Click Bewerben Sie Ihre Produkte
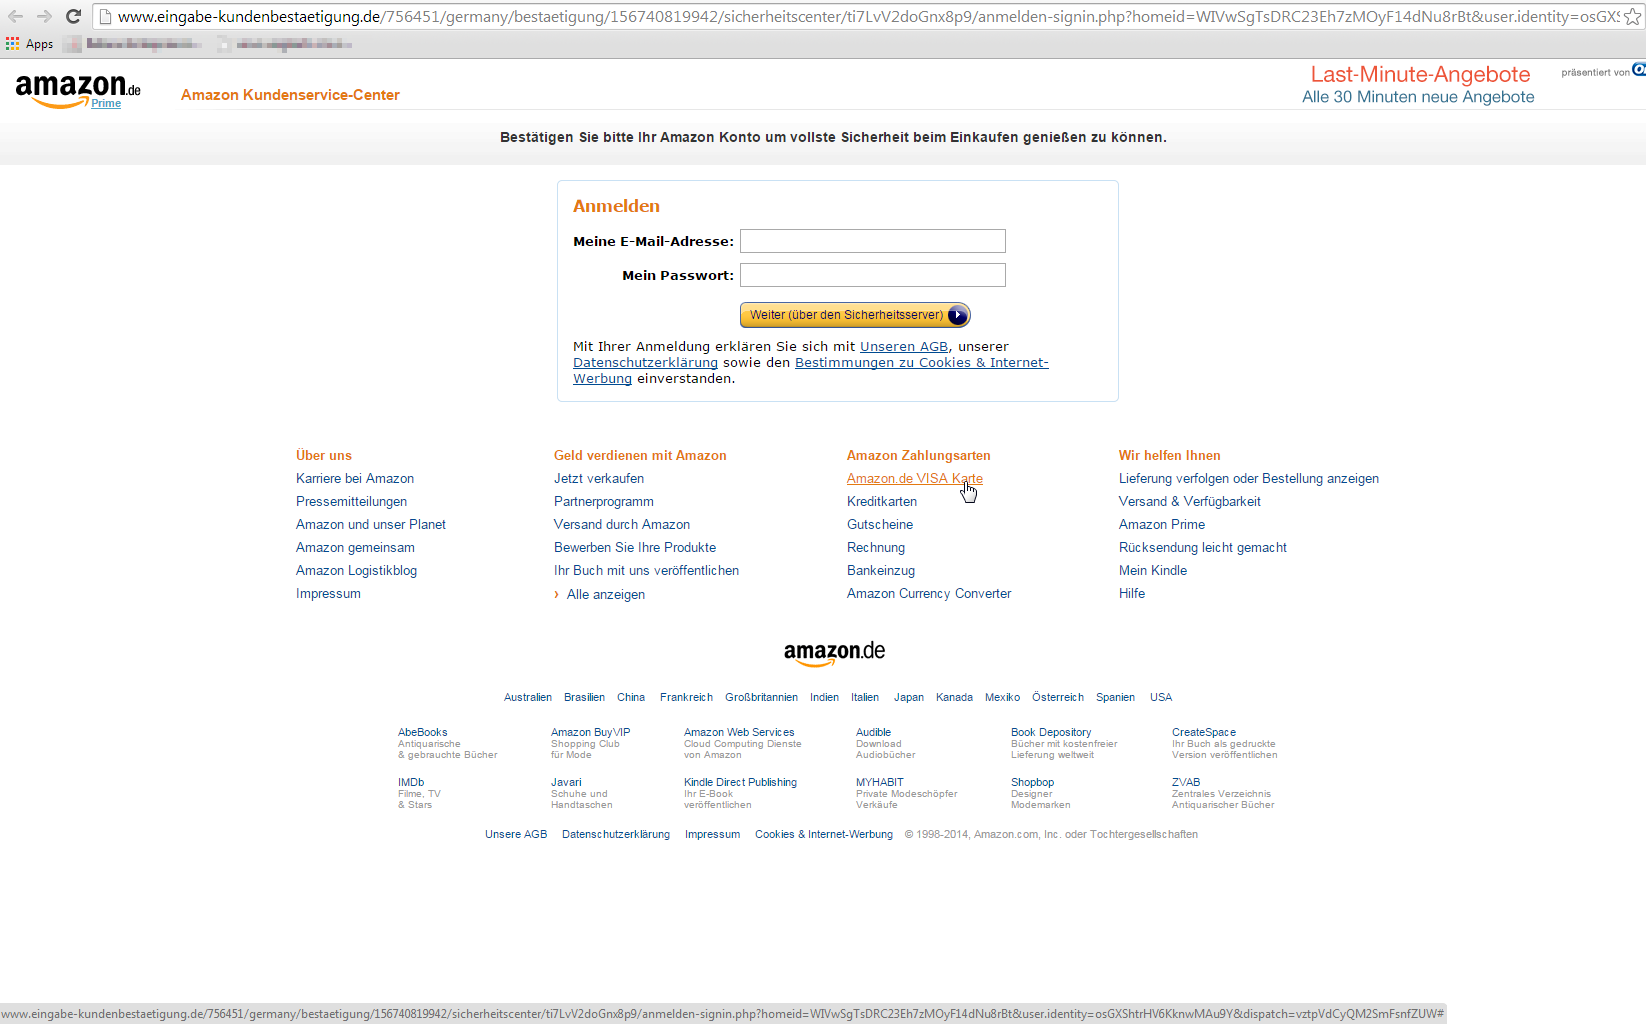Viewport: 1646px width, 1024px height. click(x=635, y=548)
